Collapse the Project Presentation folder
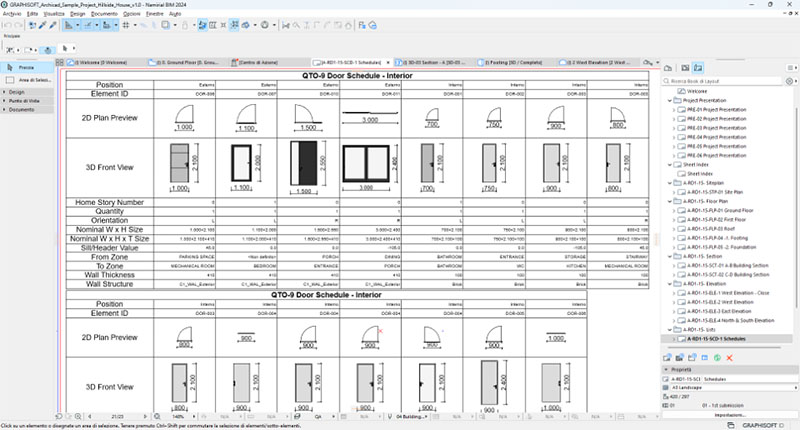This screenshot has width=800, height=430. click(669, 100)
